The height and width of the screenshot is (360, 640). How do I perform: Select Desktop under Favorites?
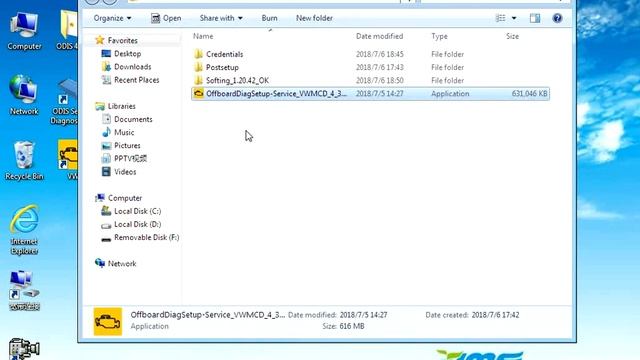point(127,53)
